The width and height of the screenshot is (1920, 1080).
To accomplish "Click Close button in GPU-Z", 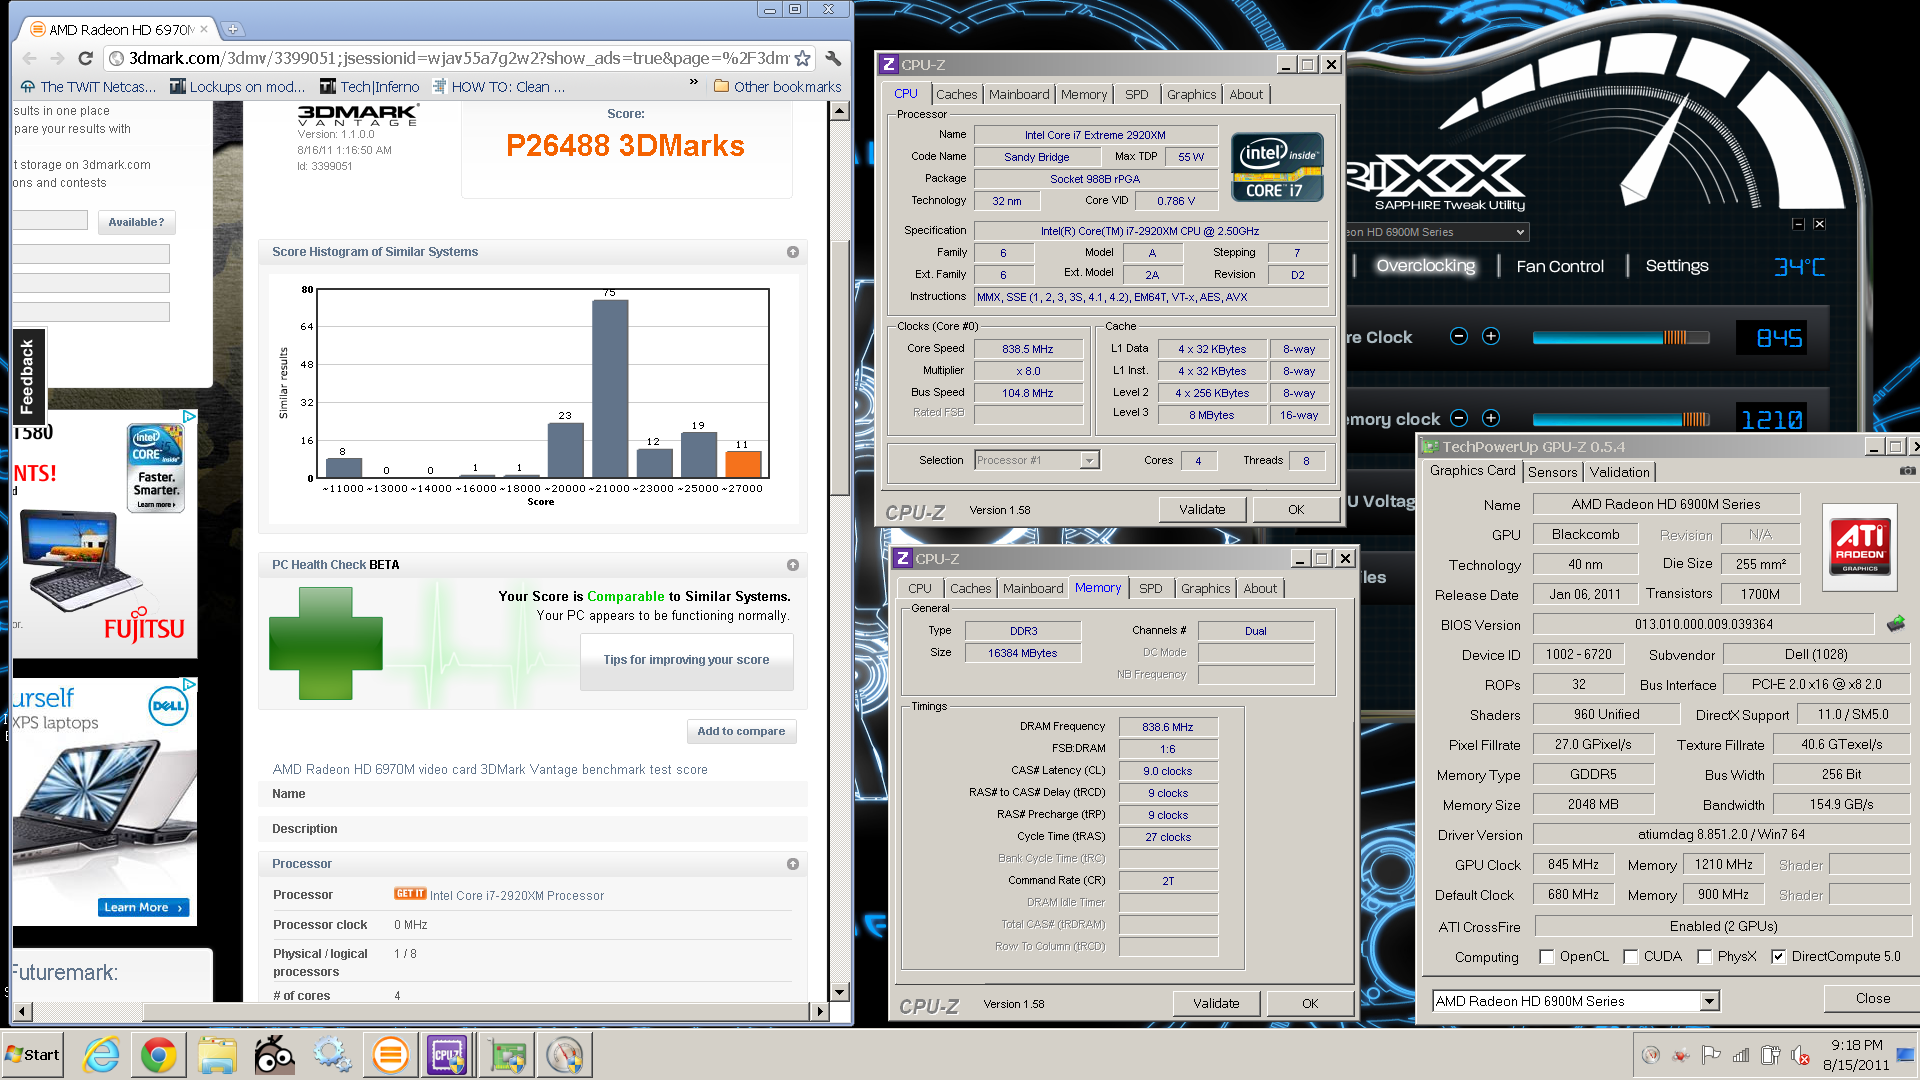I will pos(1871,998).
